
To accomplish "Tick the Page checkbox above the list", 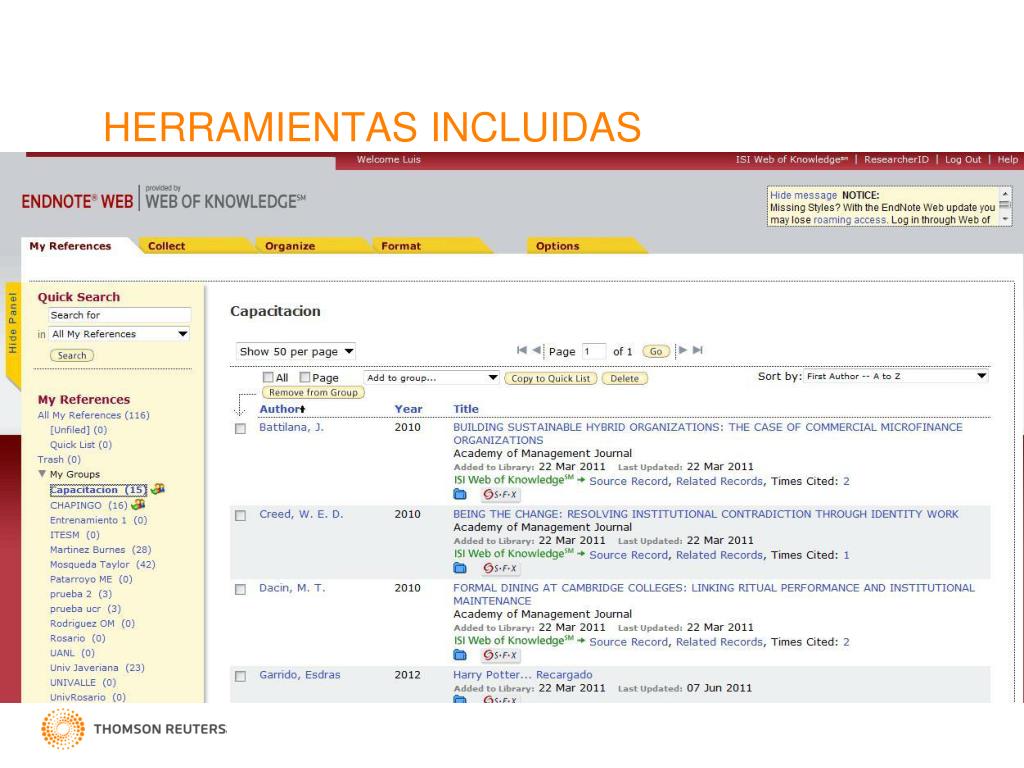I will click(x=304, y=377).
